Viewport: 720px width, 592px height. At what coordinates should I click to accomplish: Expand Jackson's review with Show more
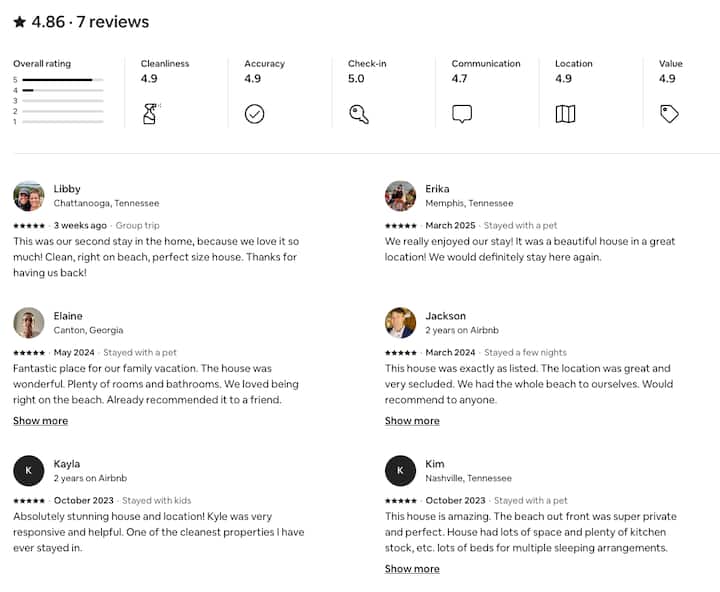click(412, 421)
